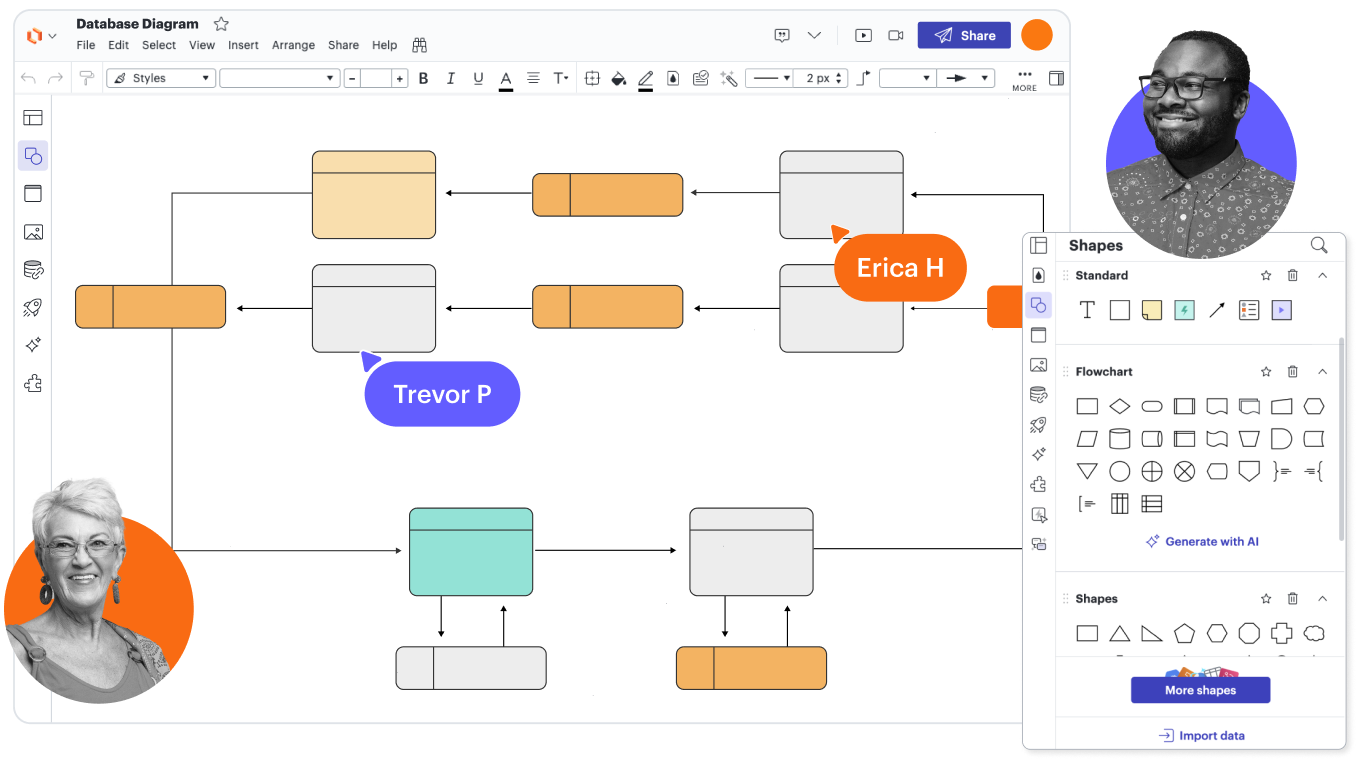Open the binoculars find feature
This screenshot has width=1360, height=764.
[420, 45]
